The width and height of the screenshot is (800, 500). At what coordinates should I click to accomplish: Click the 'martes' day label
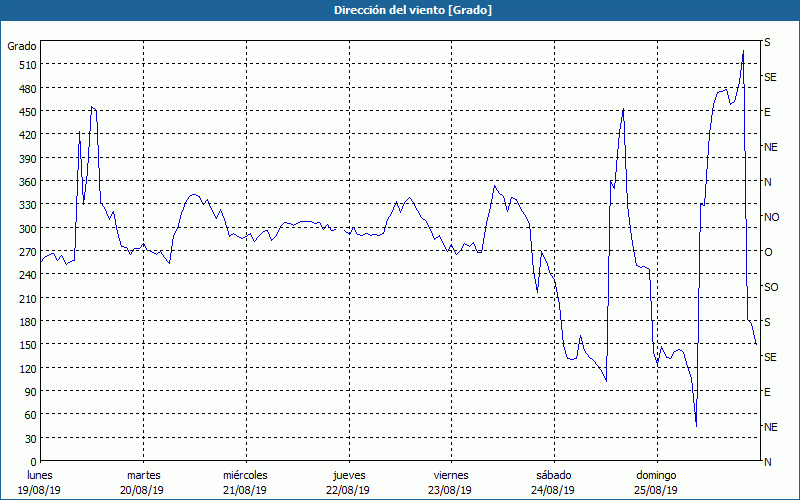tap(143, 475)
